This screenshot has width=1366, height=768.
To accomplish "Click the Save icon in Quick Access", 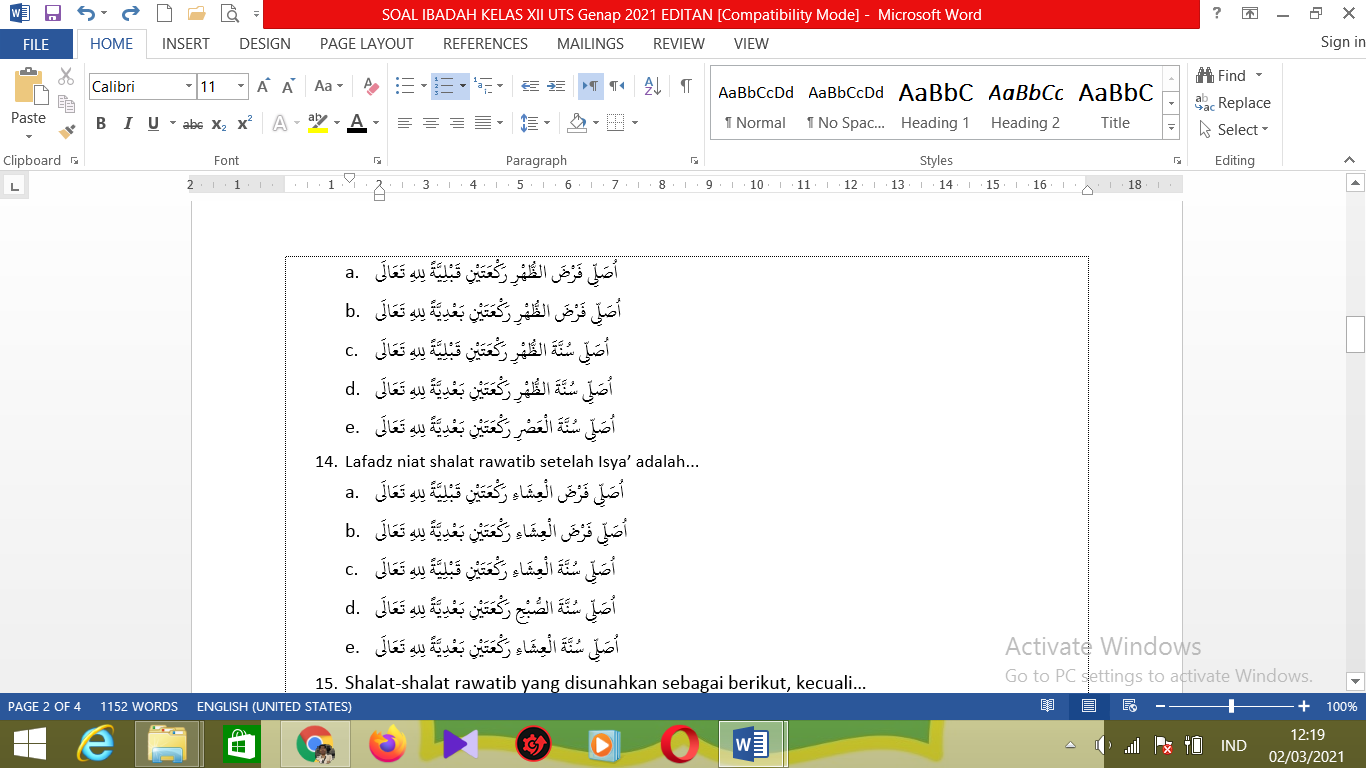I will coord(52,14).
